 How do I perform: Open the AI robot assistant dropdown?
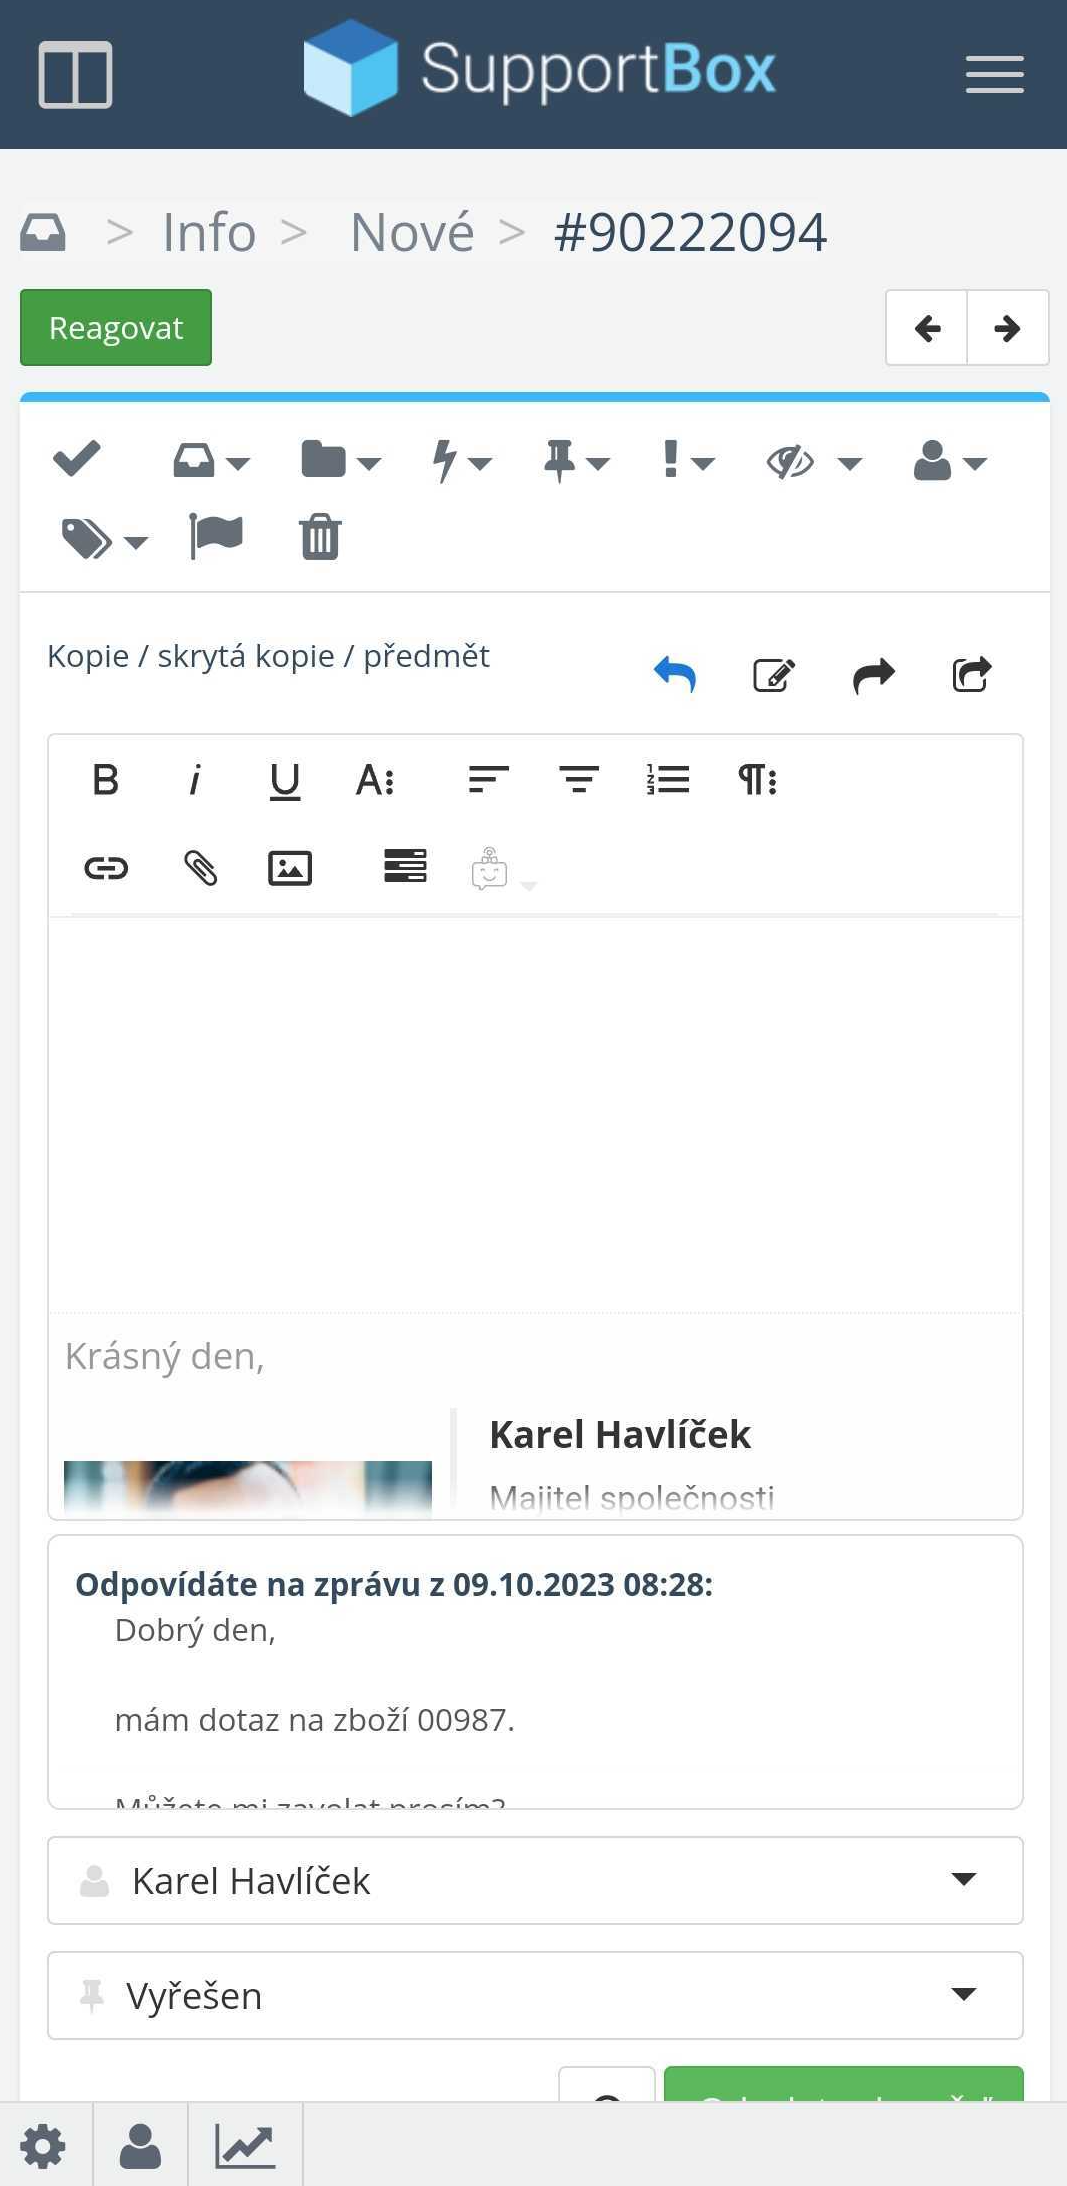tap(503, 869)
